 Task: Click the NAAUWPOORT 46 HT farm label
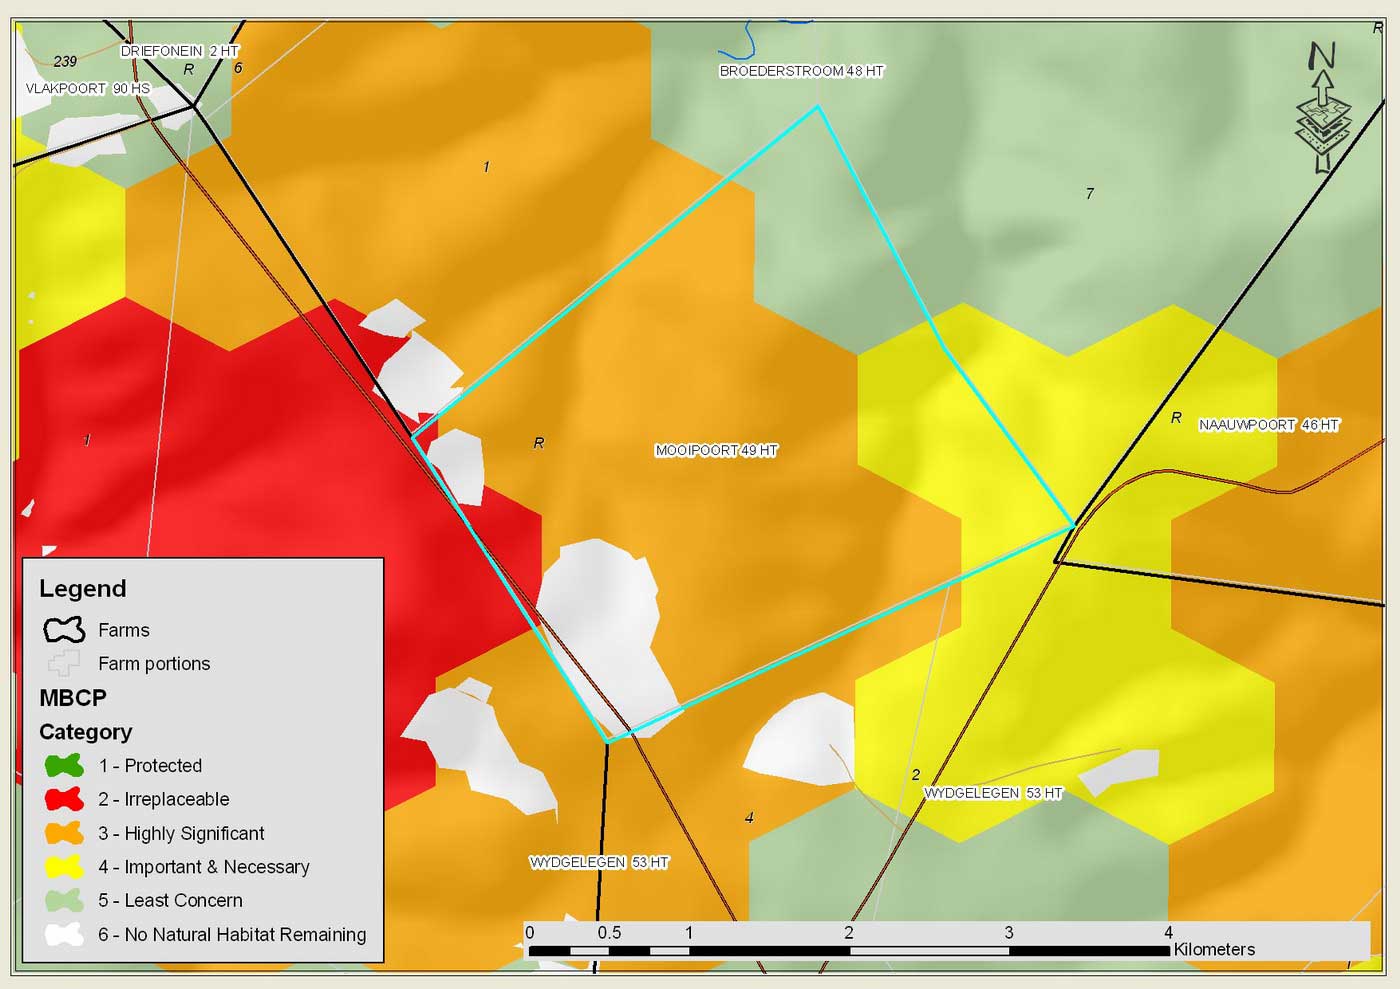1268,425
